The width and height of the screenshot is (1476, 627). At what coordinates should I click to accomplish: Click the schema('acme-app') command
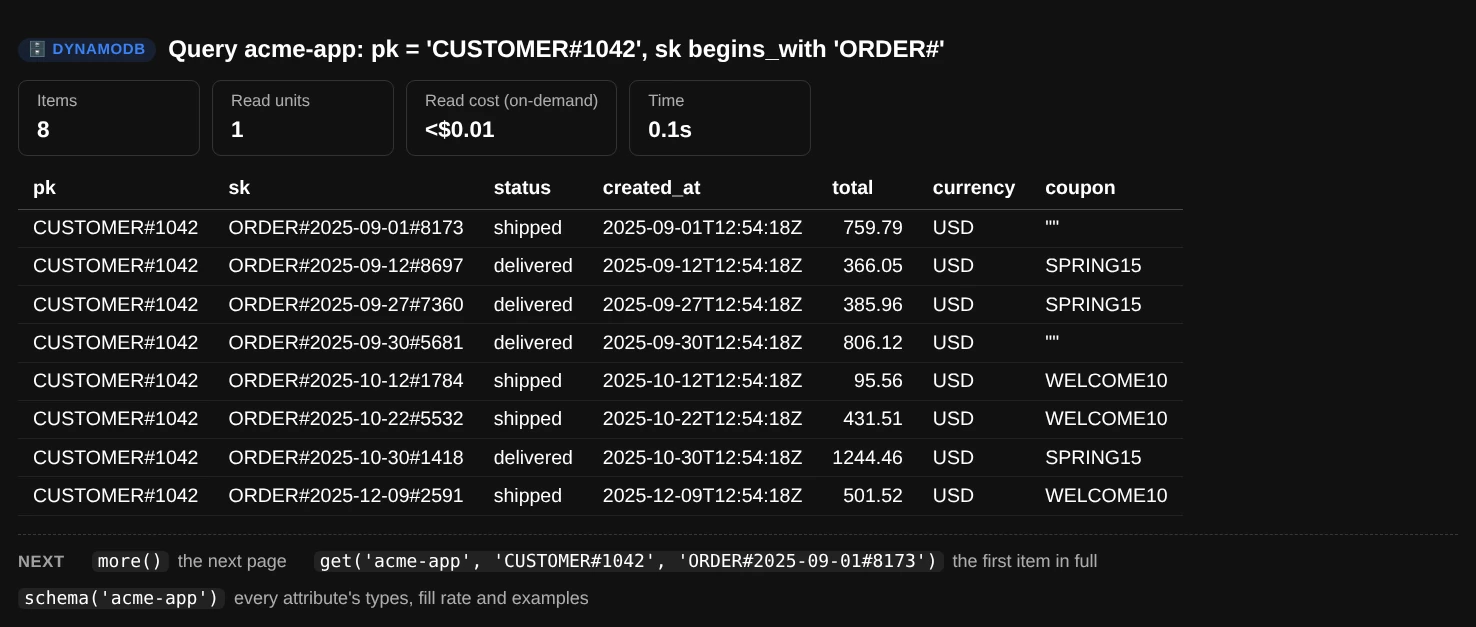coord(121,598)
